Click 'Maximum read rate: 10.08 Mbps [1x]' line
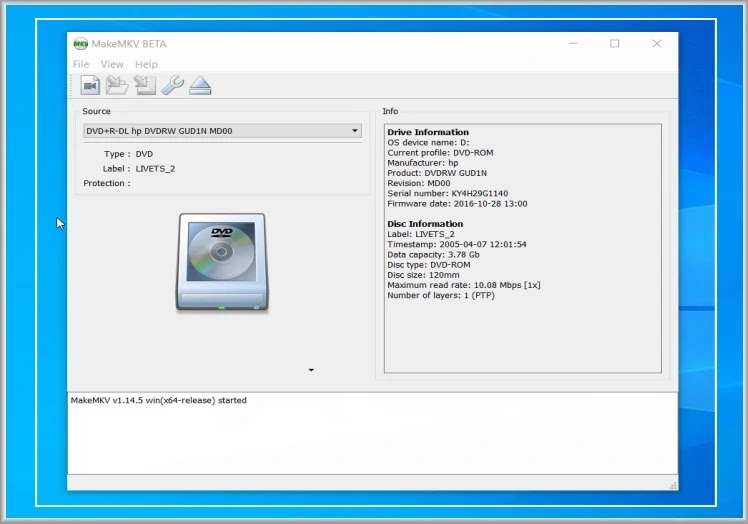The image size is (748, 524). pos(464,285)
